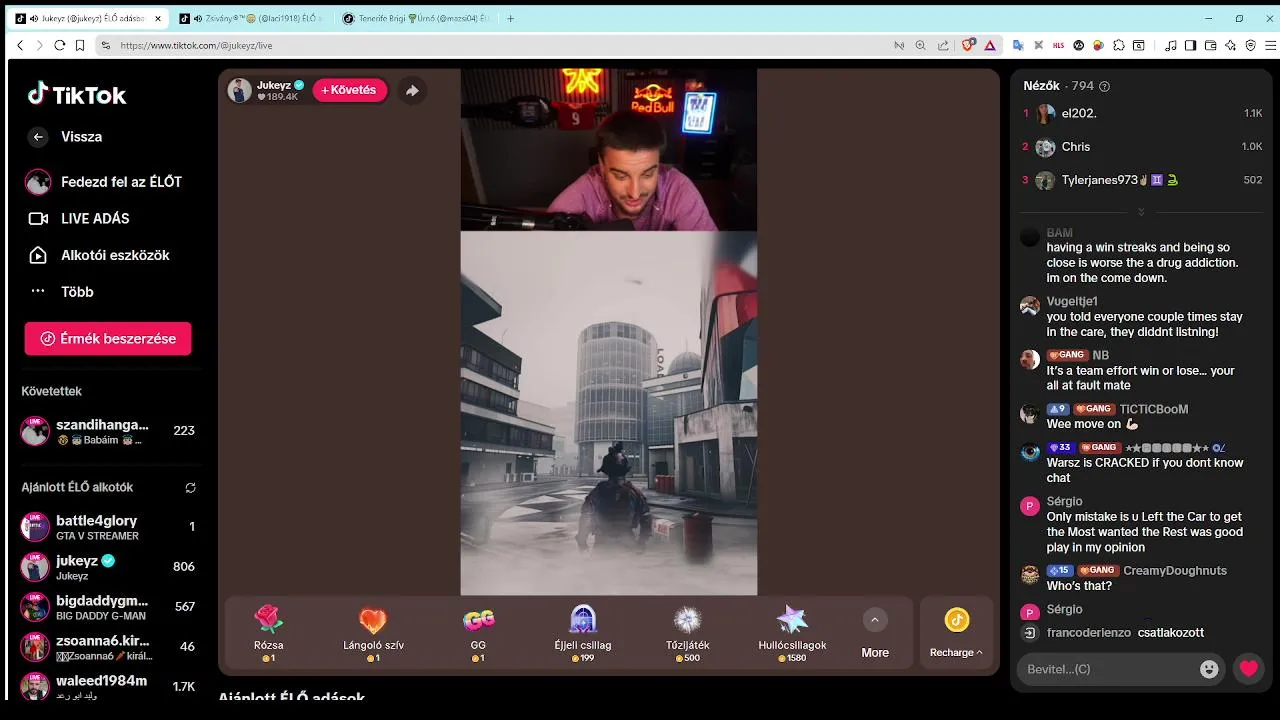Open Brave Rewards triangle icon
The width and height of the screenshot is (1280, 720).
pos(990,45)
